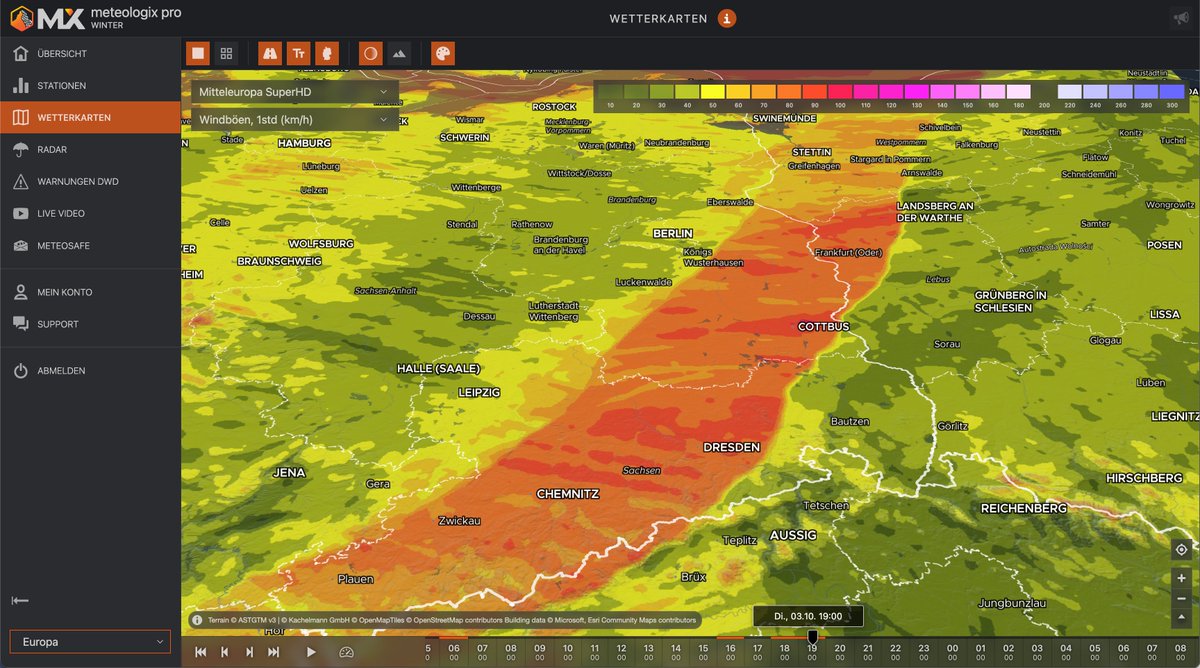The height and width of the screenshot is (668, 1200).
Task: Play the map animation
Action: point(311,652)
